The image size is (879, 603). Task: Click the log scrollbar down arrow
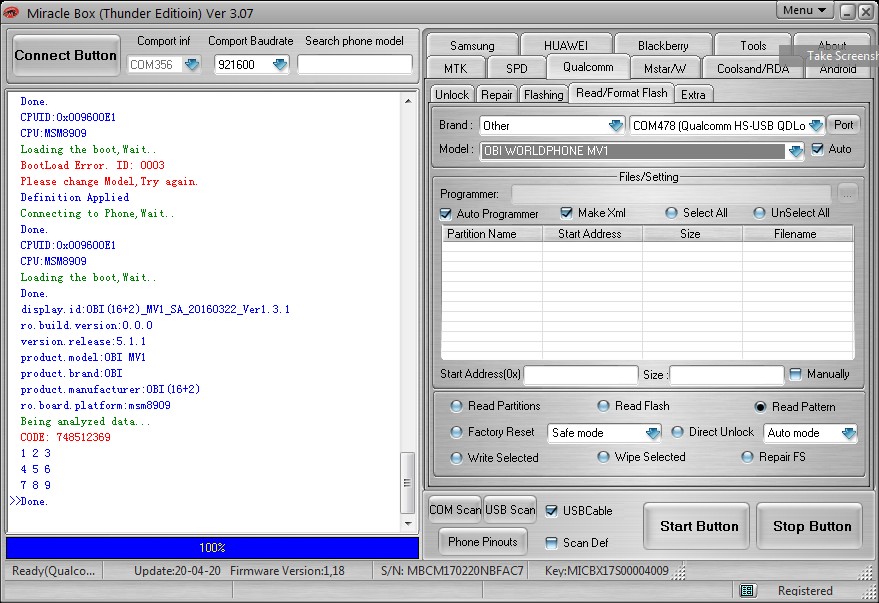[408, 523]
